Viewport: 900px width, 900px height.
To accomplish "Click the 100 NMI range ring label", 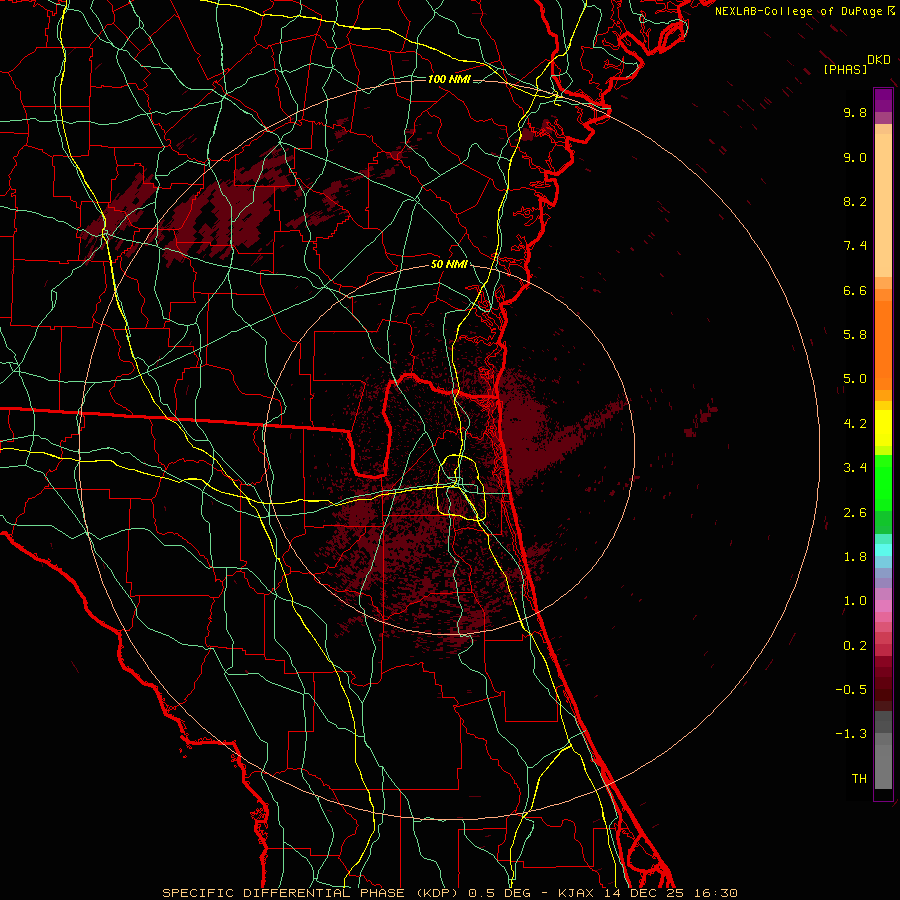I will 449,79.
